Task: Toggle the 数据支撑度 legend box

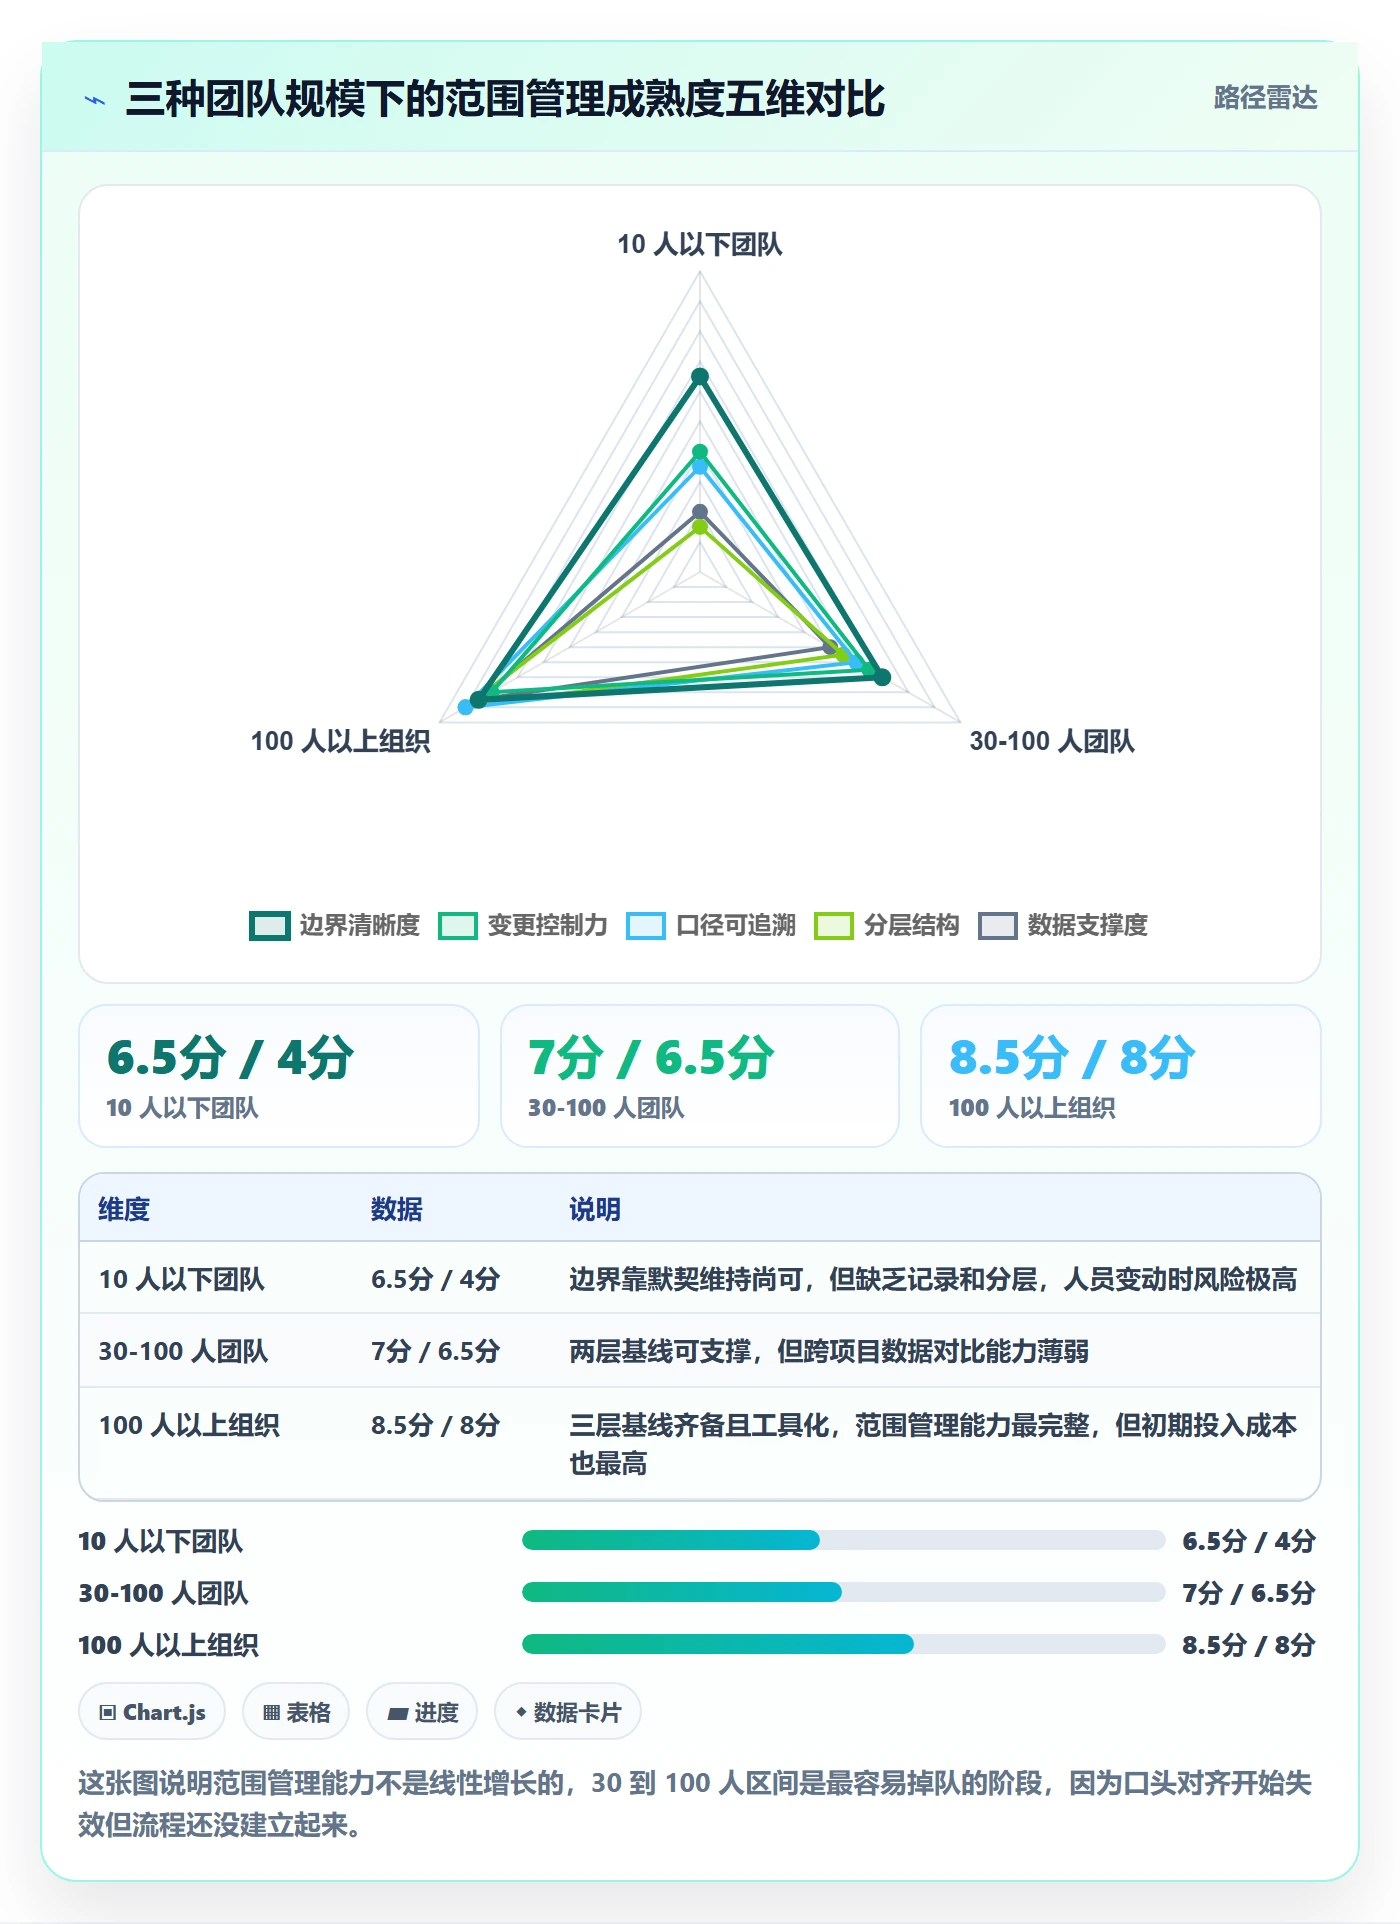Action: coord(998,926)
